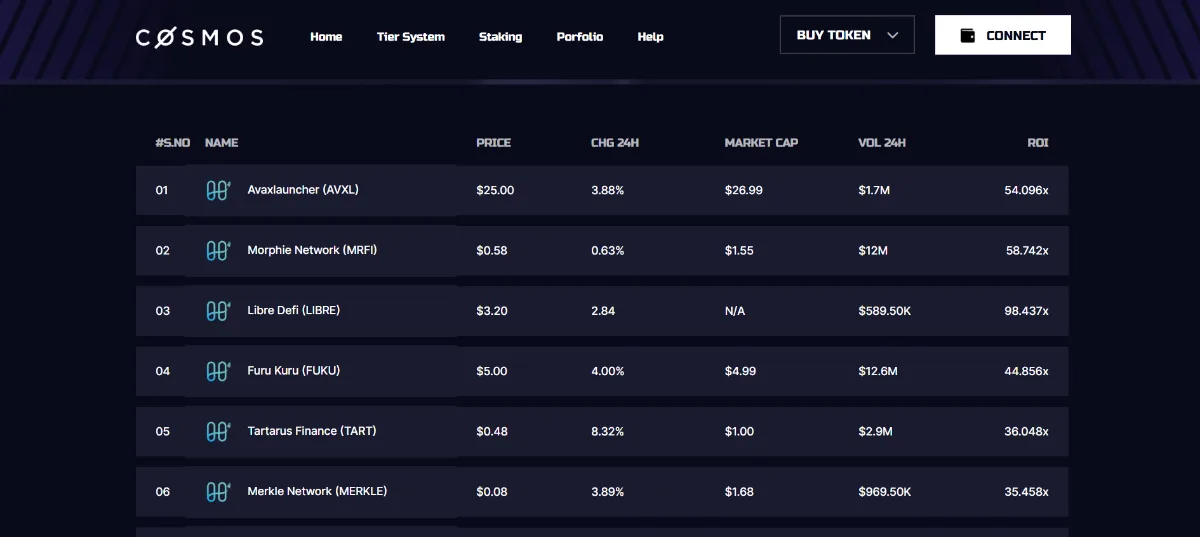Viewport: 1200px width, 537px height.
Task: Sort by the PRICE column header
Action: (494, 143)
